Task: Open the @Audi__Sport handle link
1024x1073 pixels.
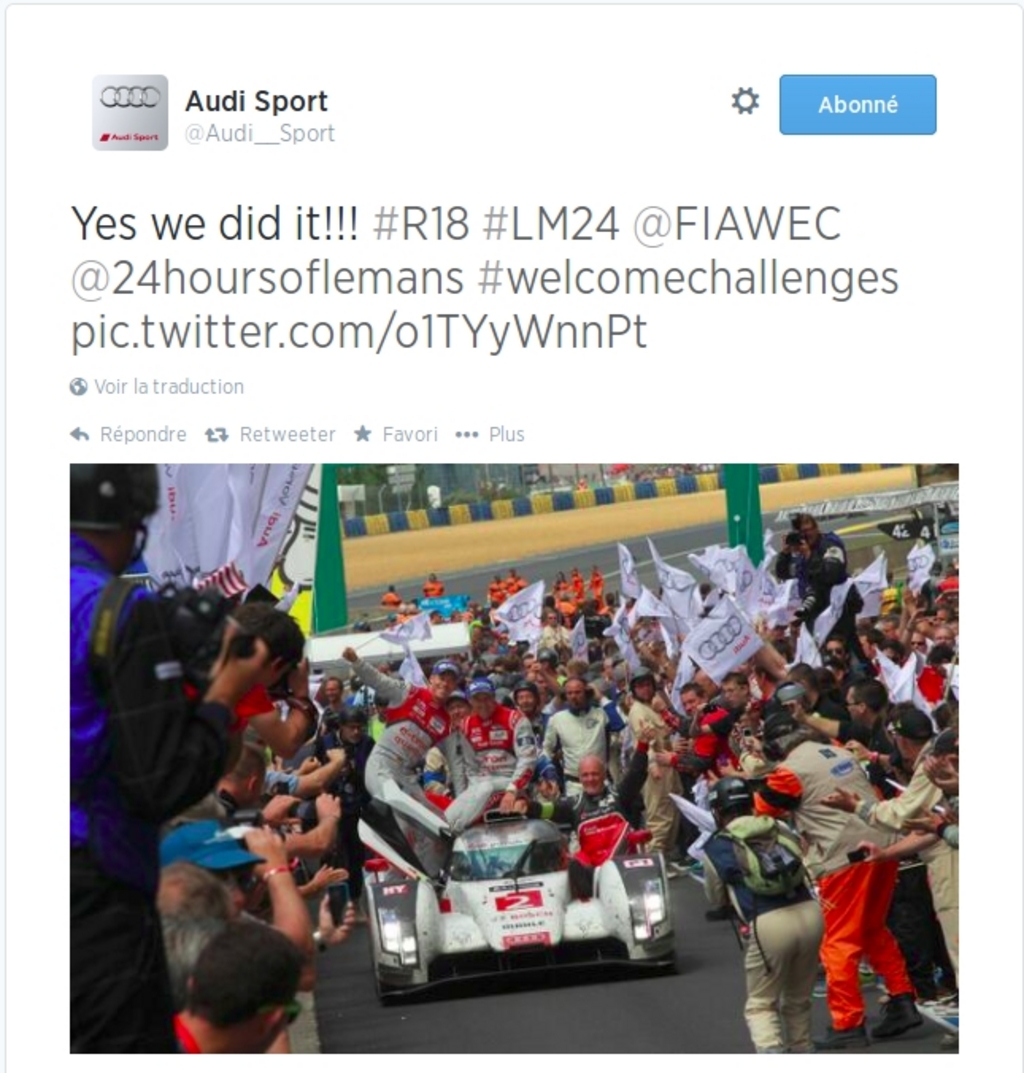Action: [259, 133]
